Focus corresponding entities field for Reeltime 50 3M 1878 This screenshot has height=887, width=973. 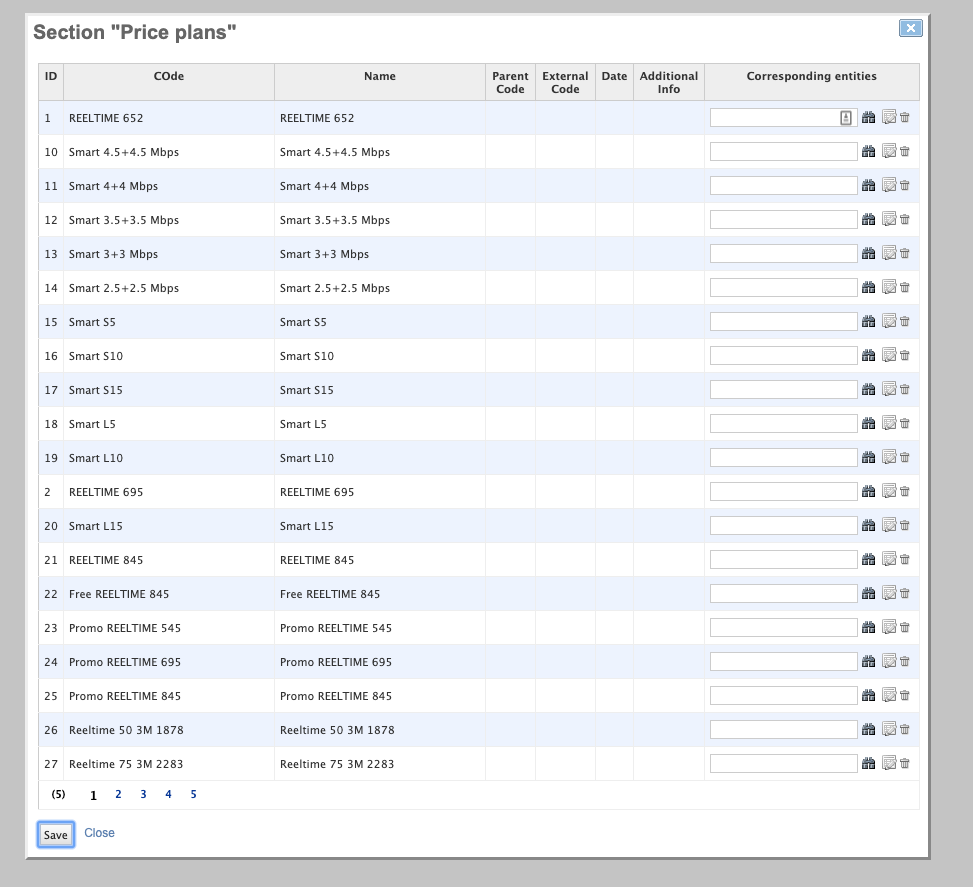point(783,729)
